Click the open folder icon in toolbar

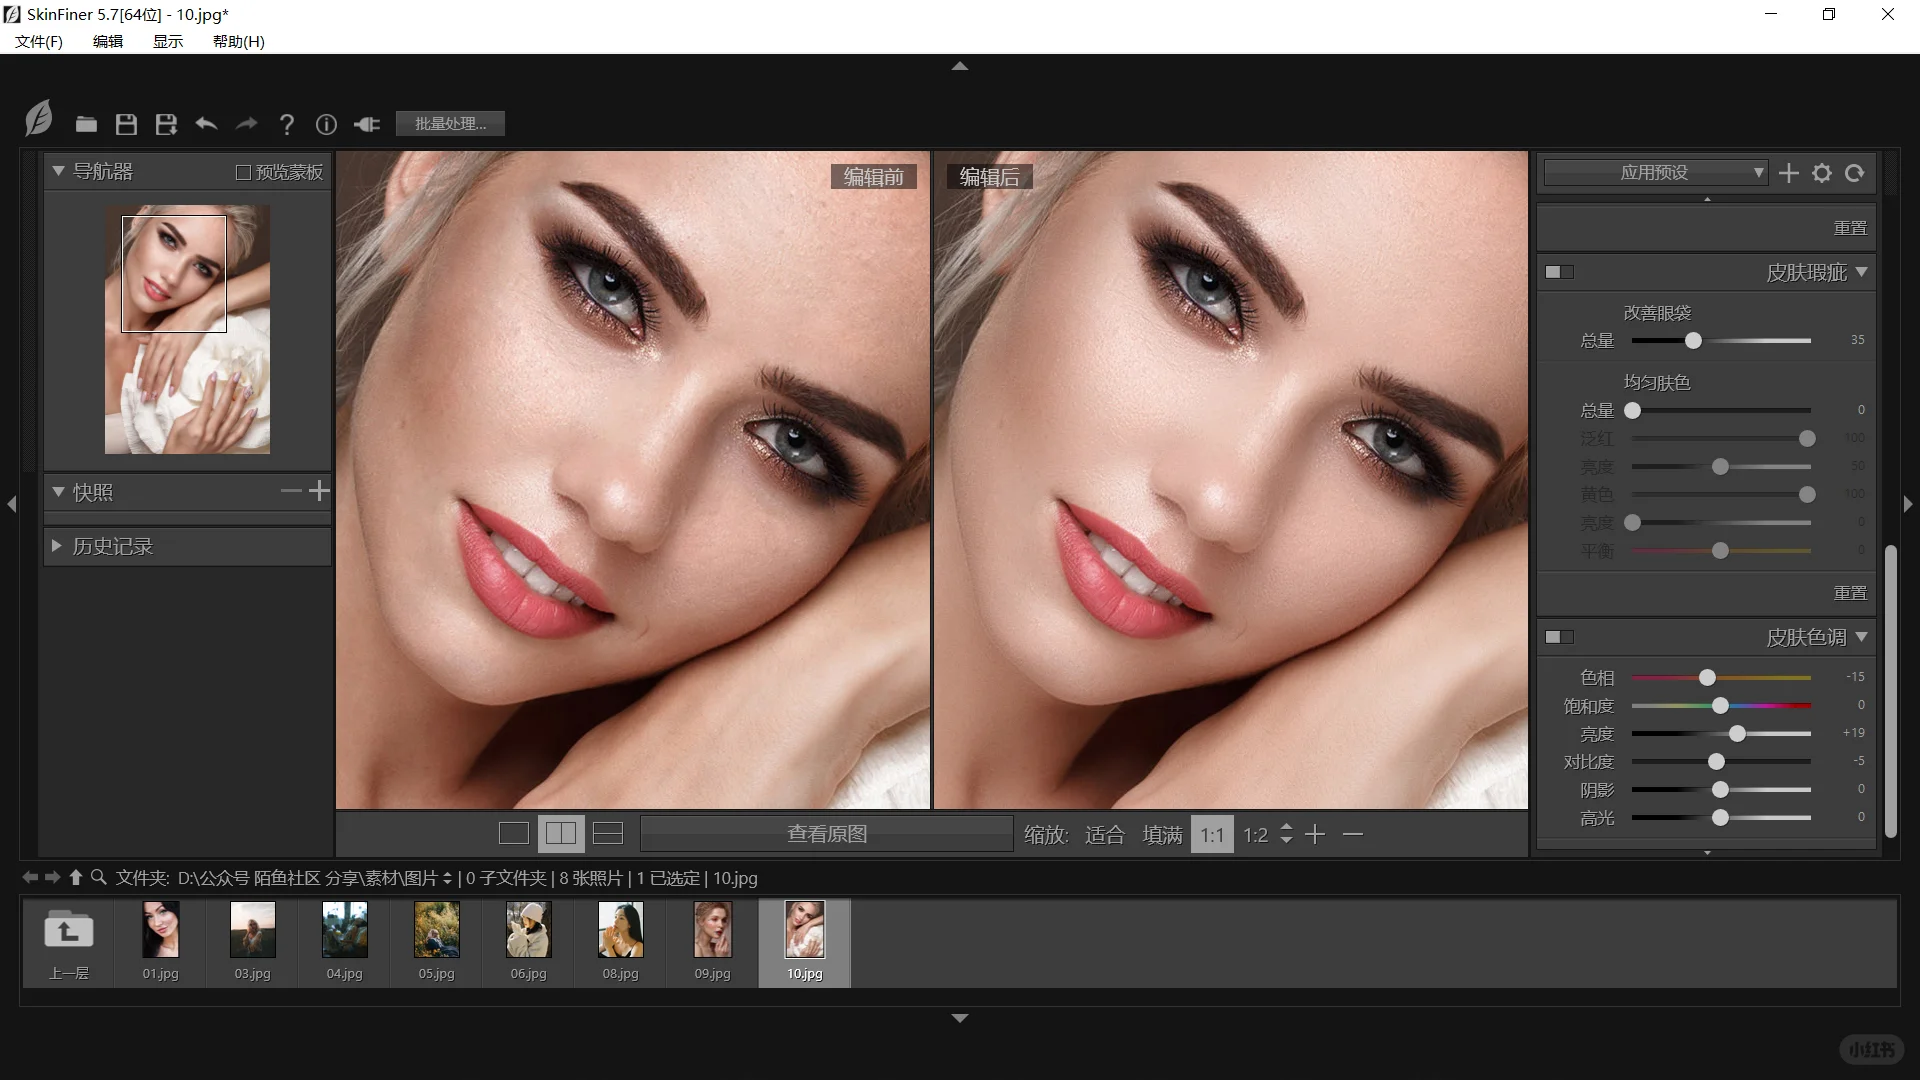point(86,124)
